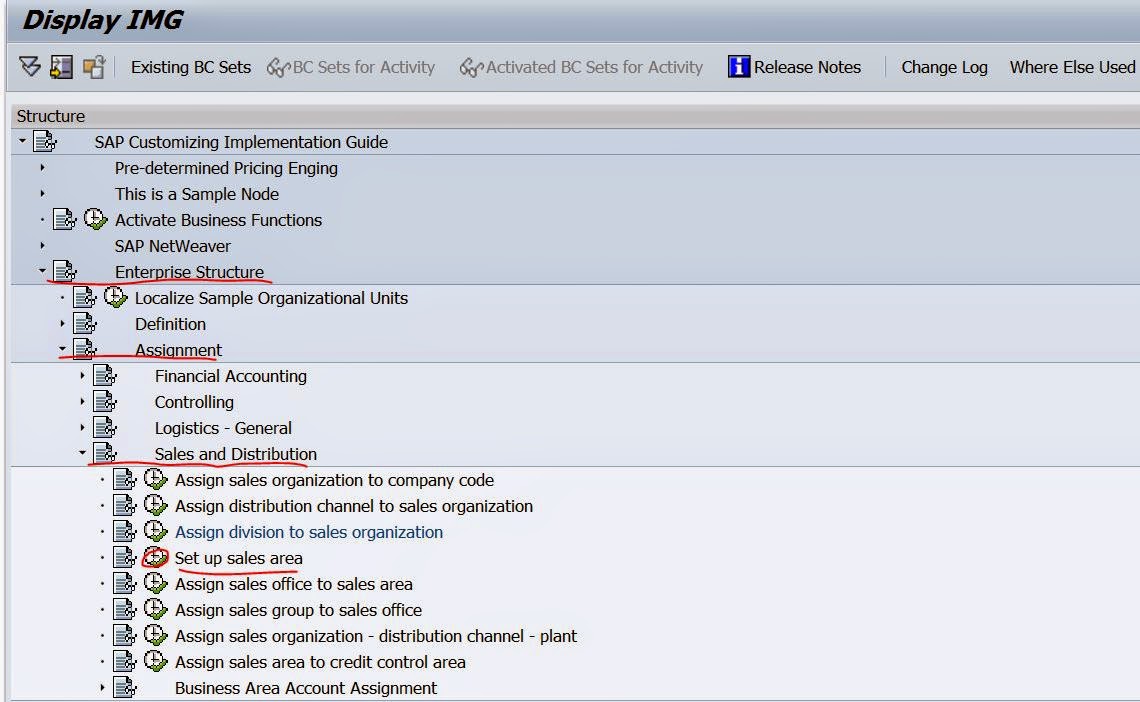Collapse Sales and Distribution node
The height and width of the screenshot is (702, 1140).
coord(82,453)
